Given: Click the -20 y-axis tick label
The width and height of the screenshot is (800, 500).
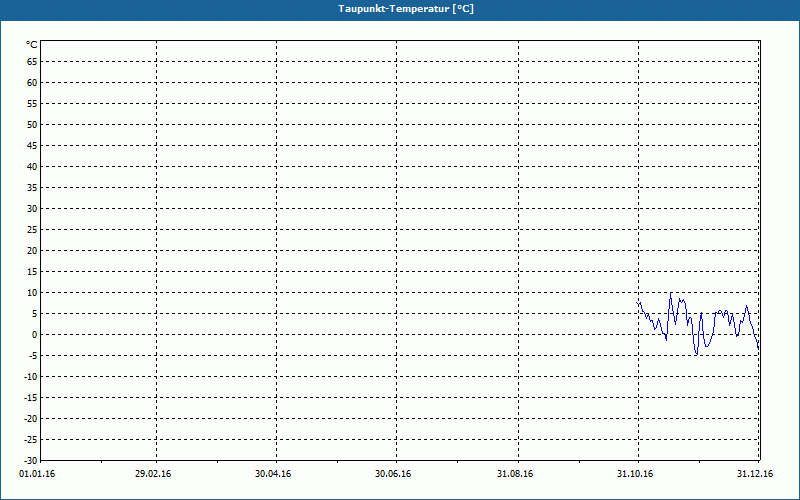Looking at the screenshot, I should (30, 419).
